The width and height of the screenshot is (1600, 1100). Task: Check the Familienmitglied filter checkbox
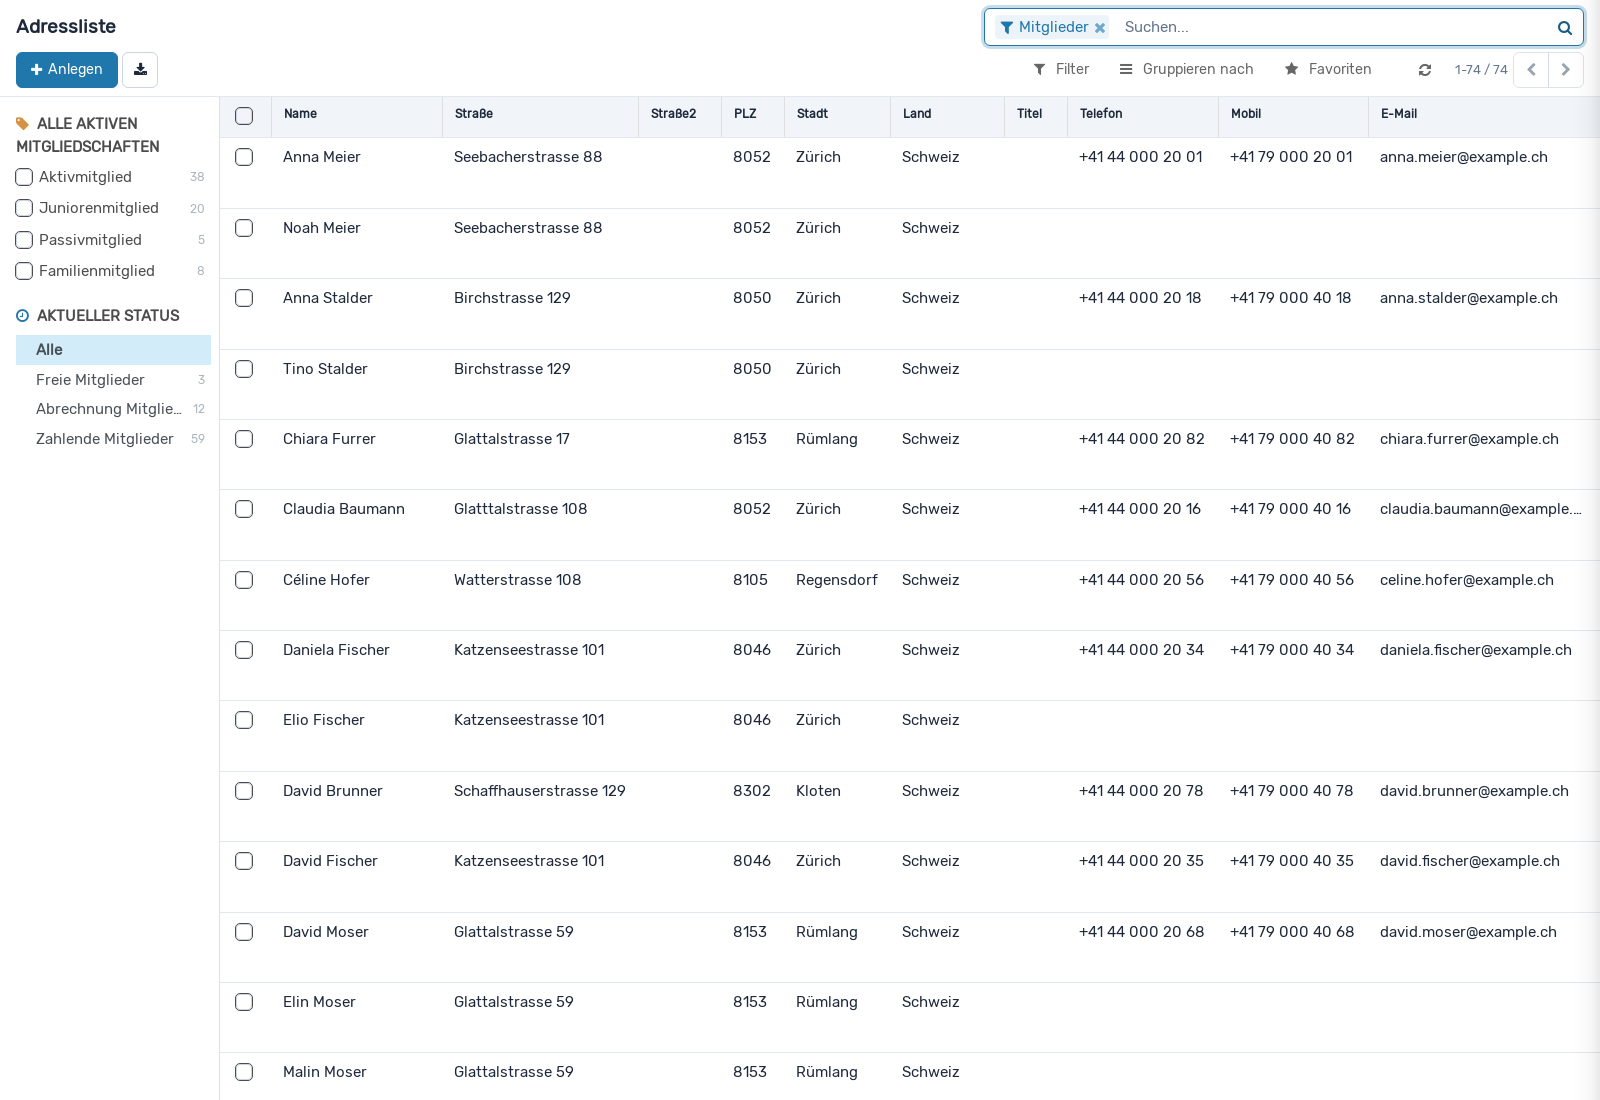coord(24,271)
